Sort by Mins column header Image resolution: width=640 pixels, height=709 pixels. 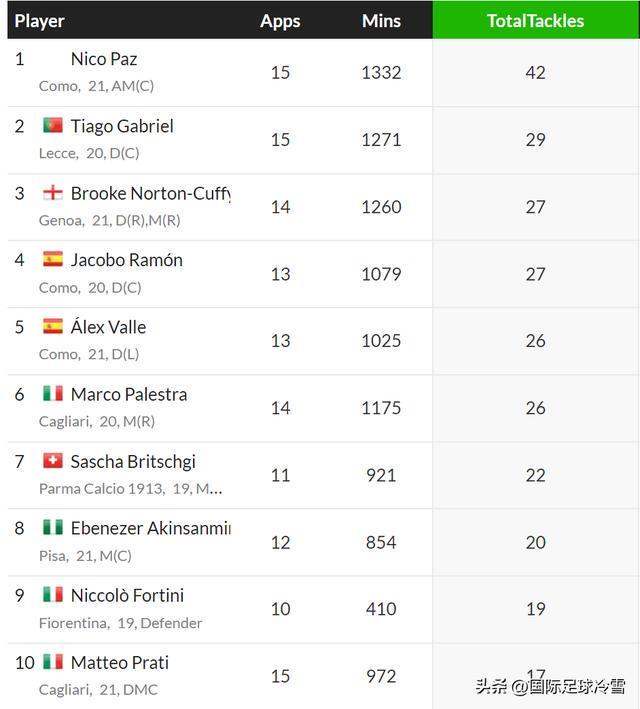(x=381, y=20)
